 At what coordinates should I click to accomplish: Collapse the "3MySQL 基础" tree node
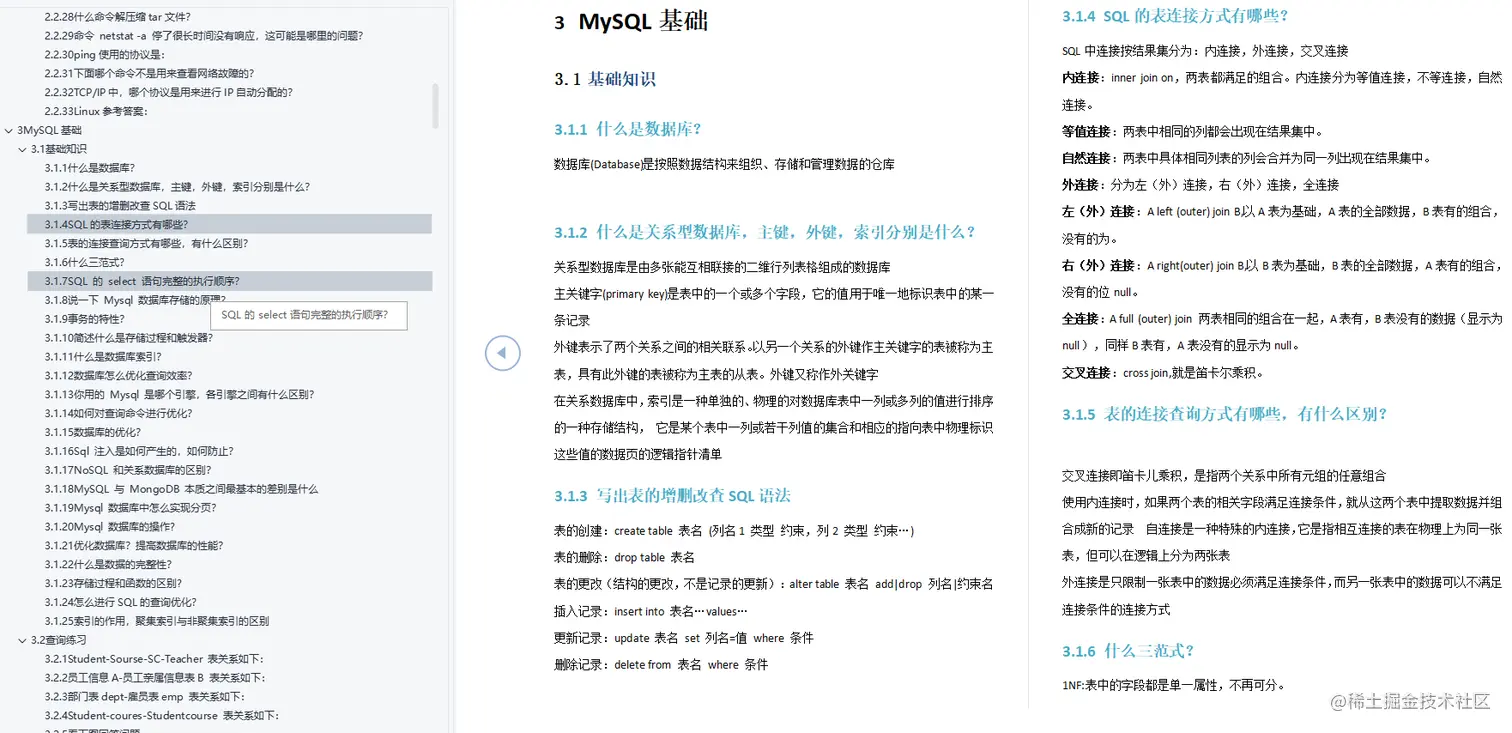[x=10, y=129]
